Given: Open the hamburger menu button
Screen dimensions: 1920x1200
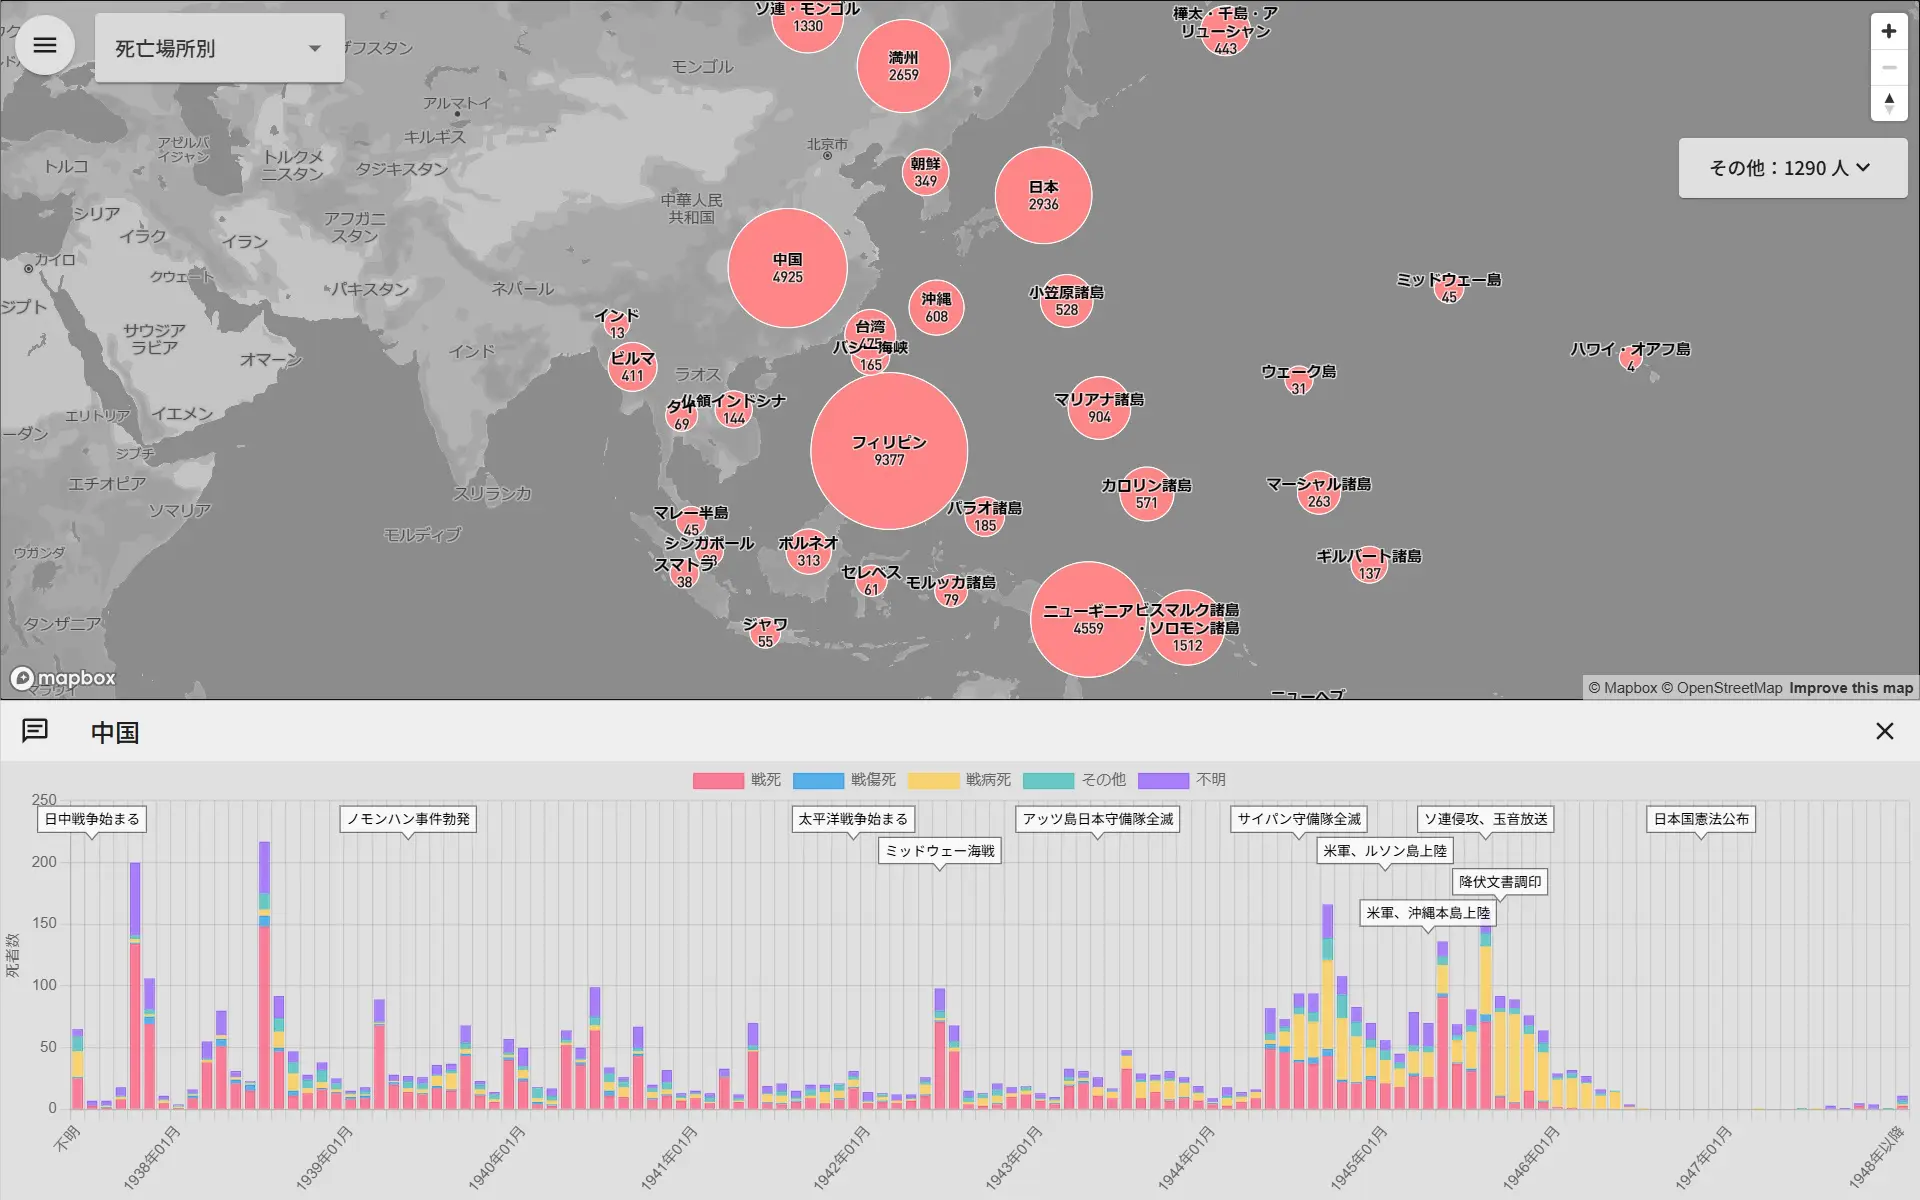Looking at the screenshot, I should coord(45,45).
